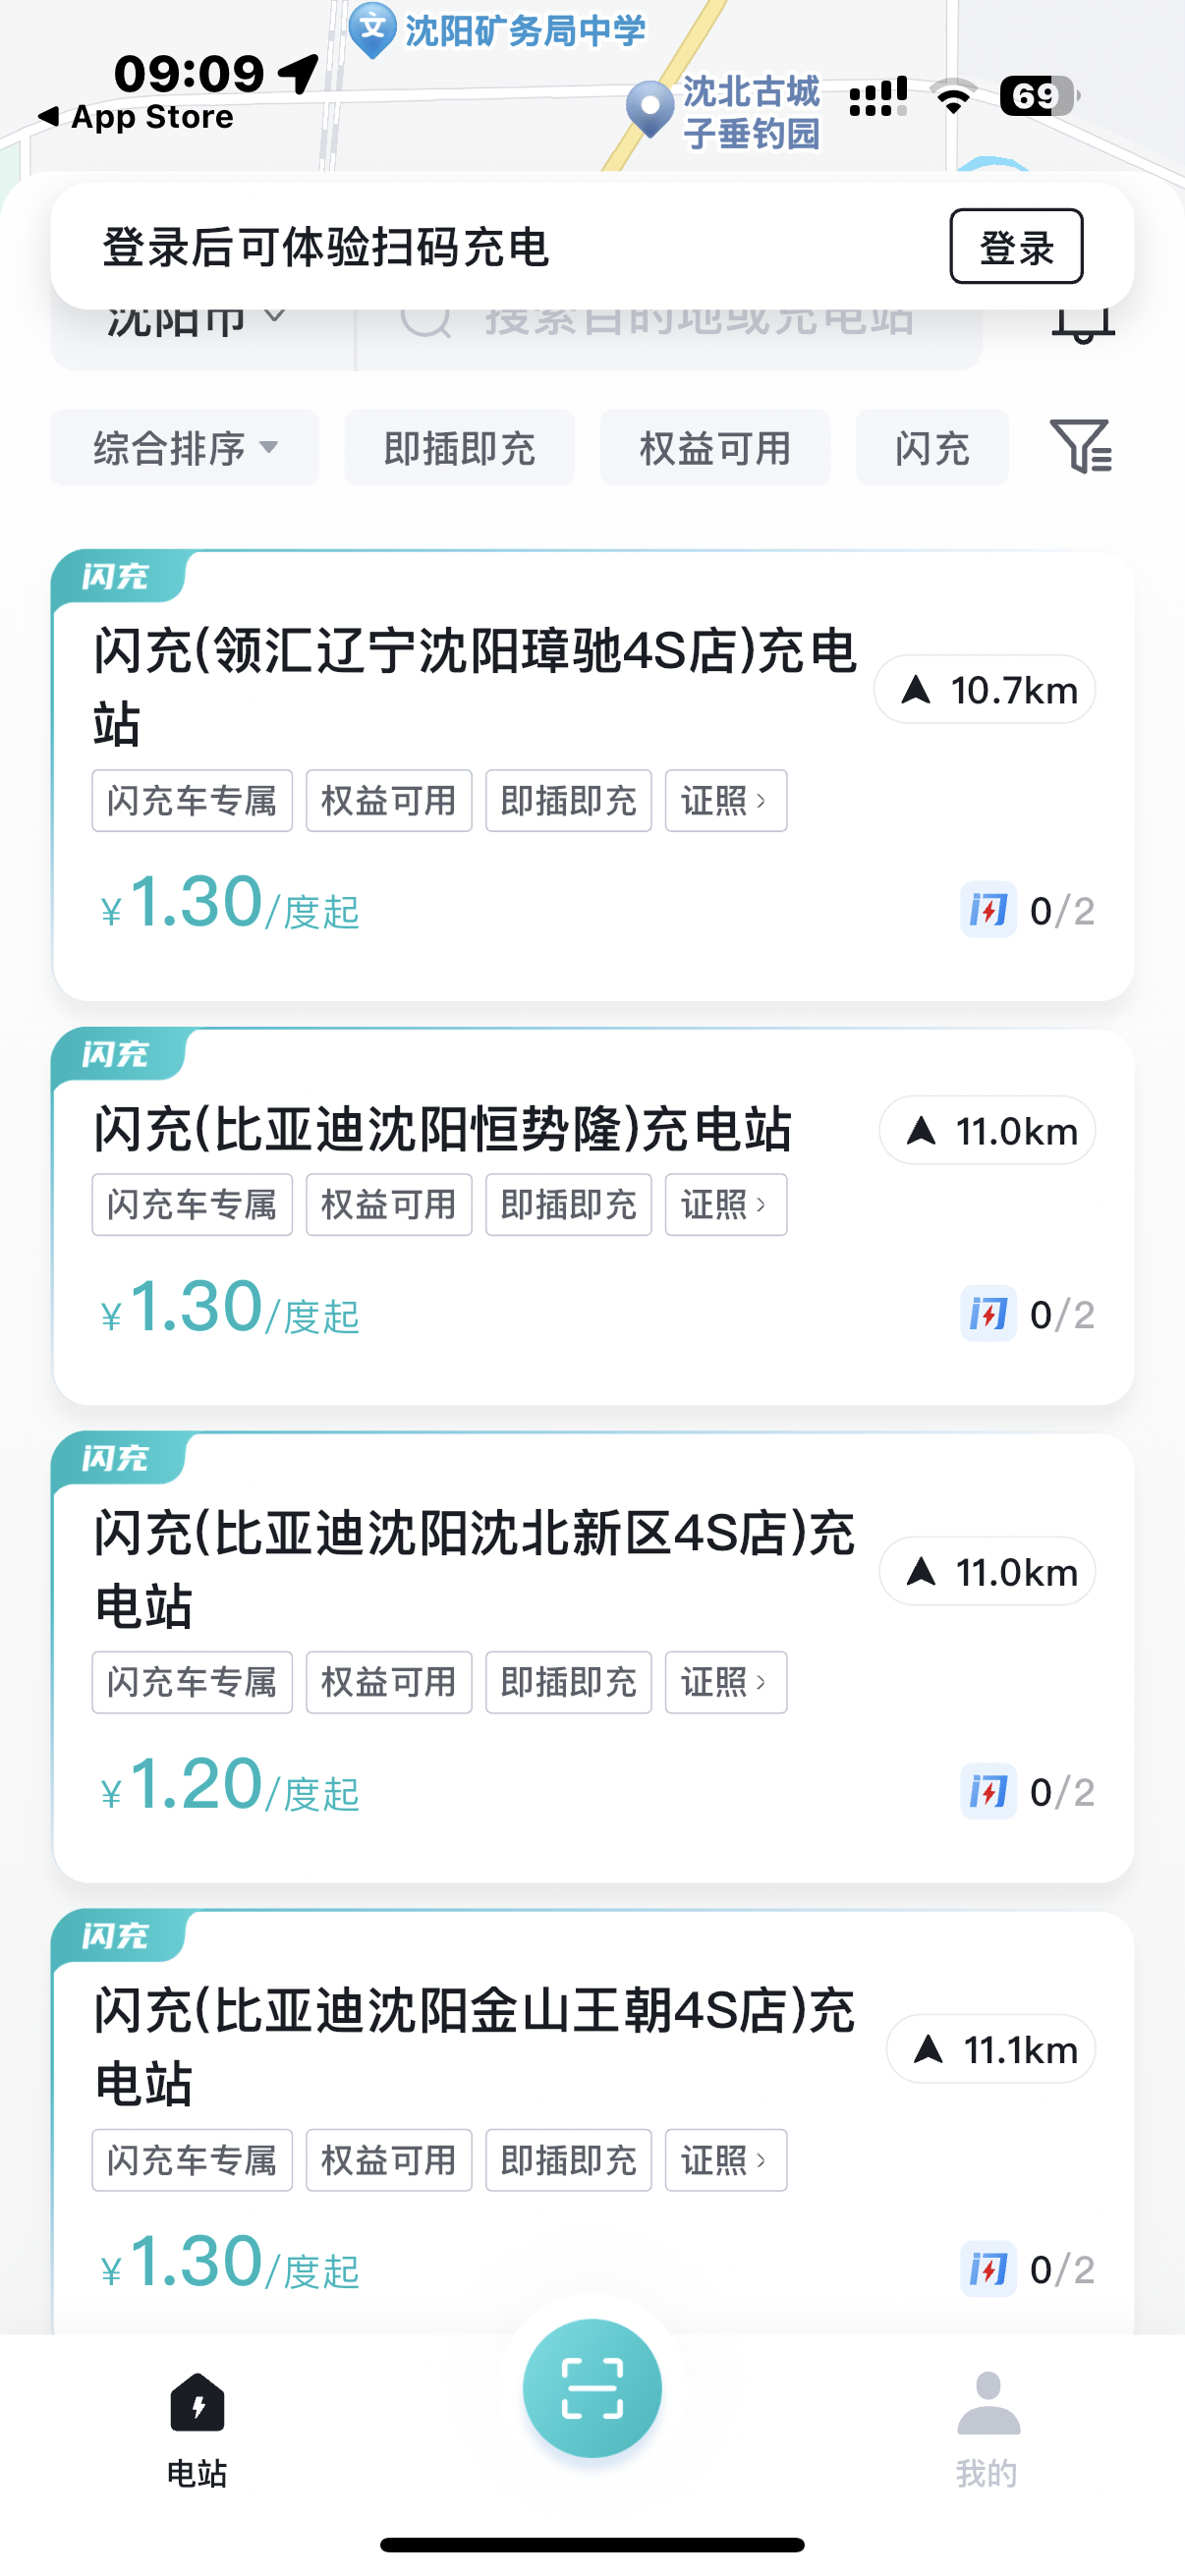Image resolution: width=1185 pixels, height=2576 pixels.
Task: Toggle the 闪充 filter chip
Action: [931, 448]
